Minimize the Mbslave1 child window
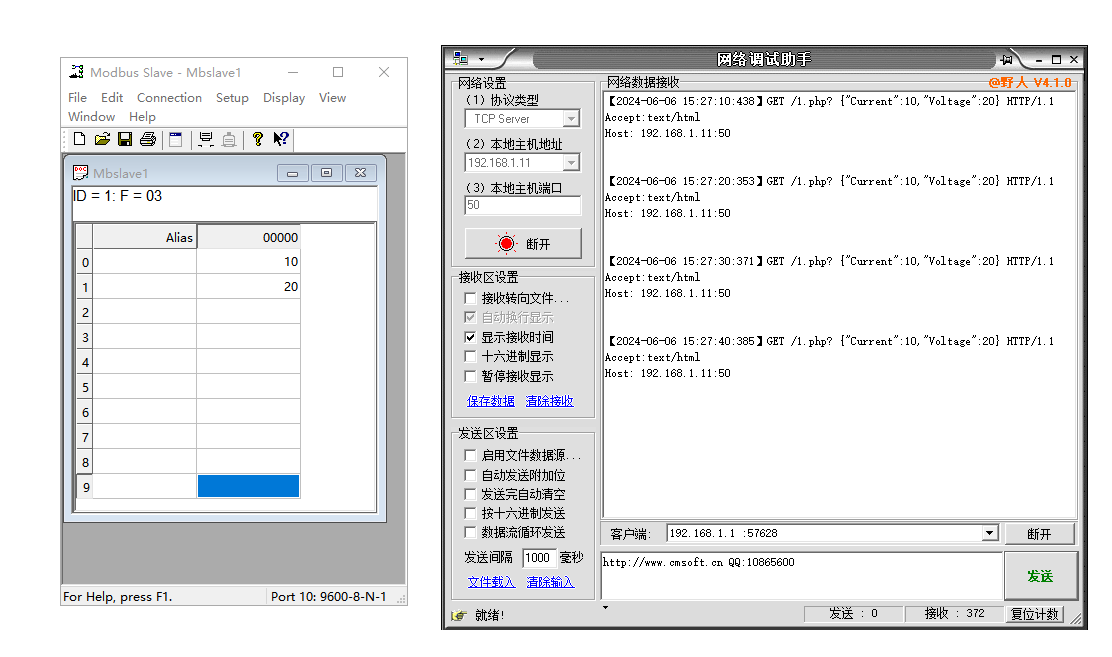1112x657 pixels. [292, 173]
